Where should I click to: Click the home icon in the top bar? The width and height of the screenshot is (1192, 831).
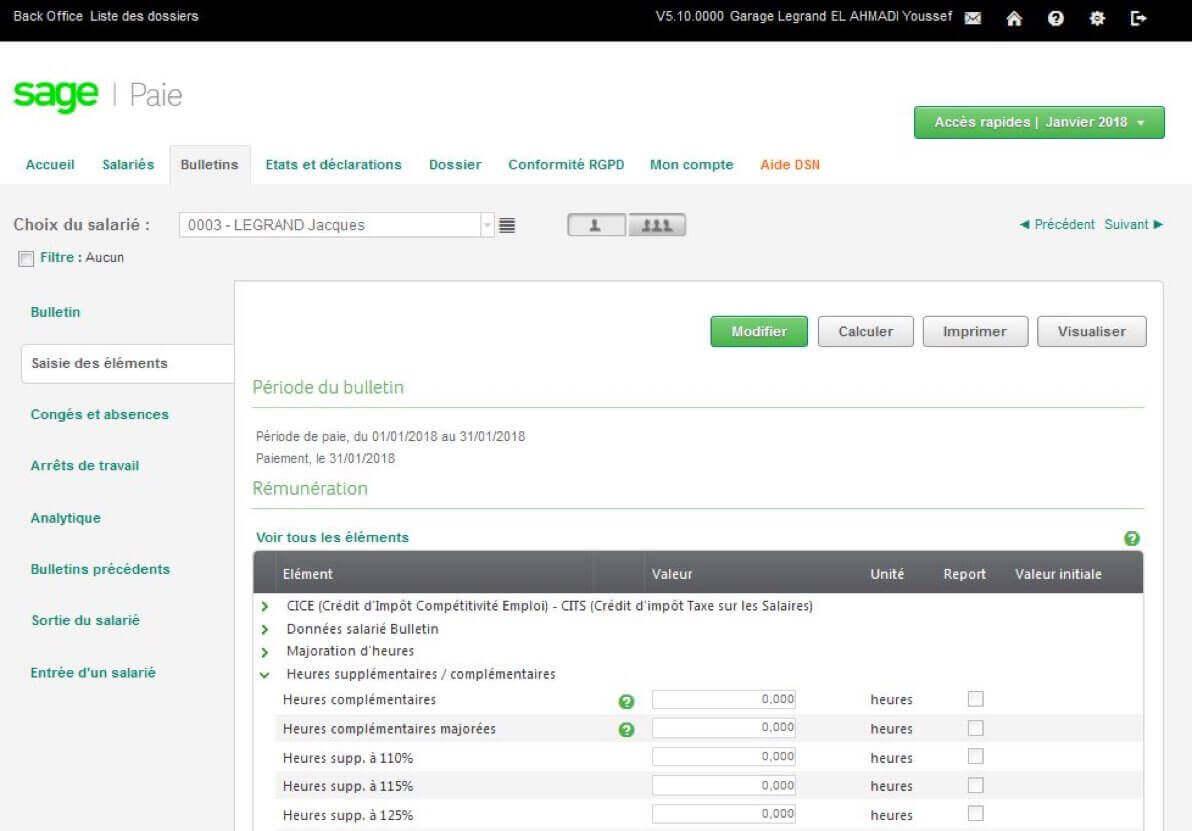tap(1014, 17)
